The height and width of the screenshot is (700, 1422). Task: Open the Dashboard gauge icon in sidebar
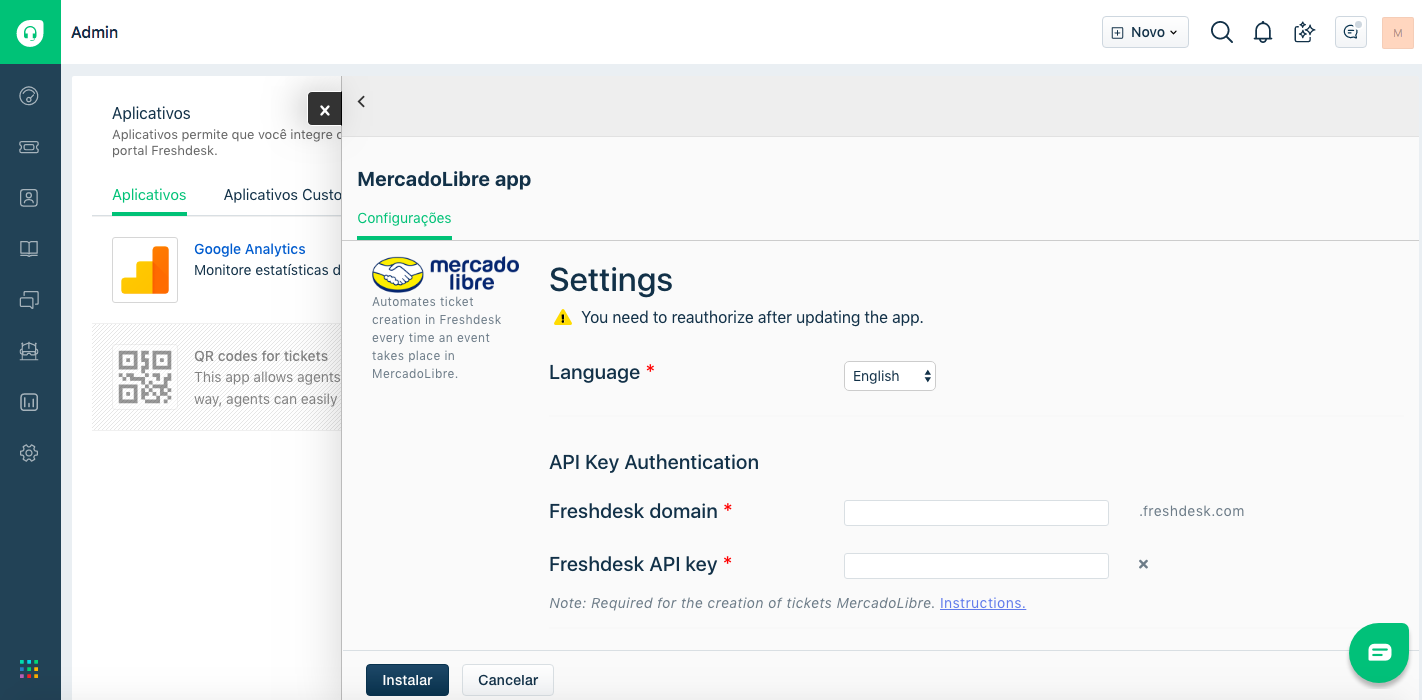point(29,96)
